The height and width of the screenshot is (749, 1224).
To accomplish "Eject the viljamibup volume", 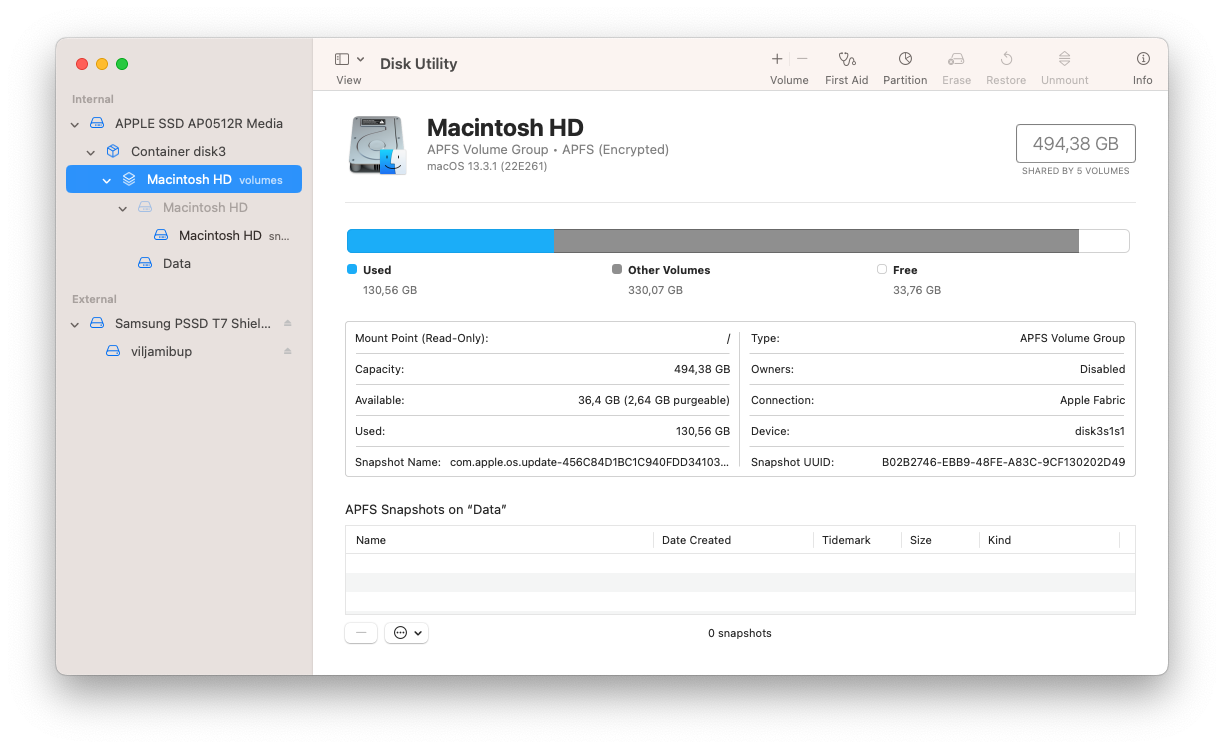I will 288,351.
